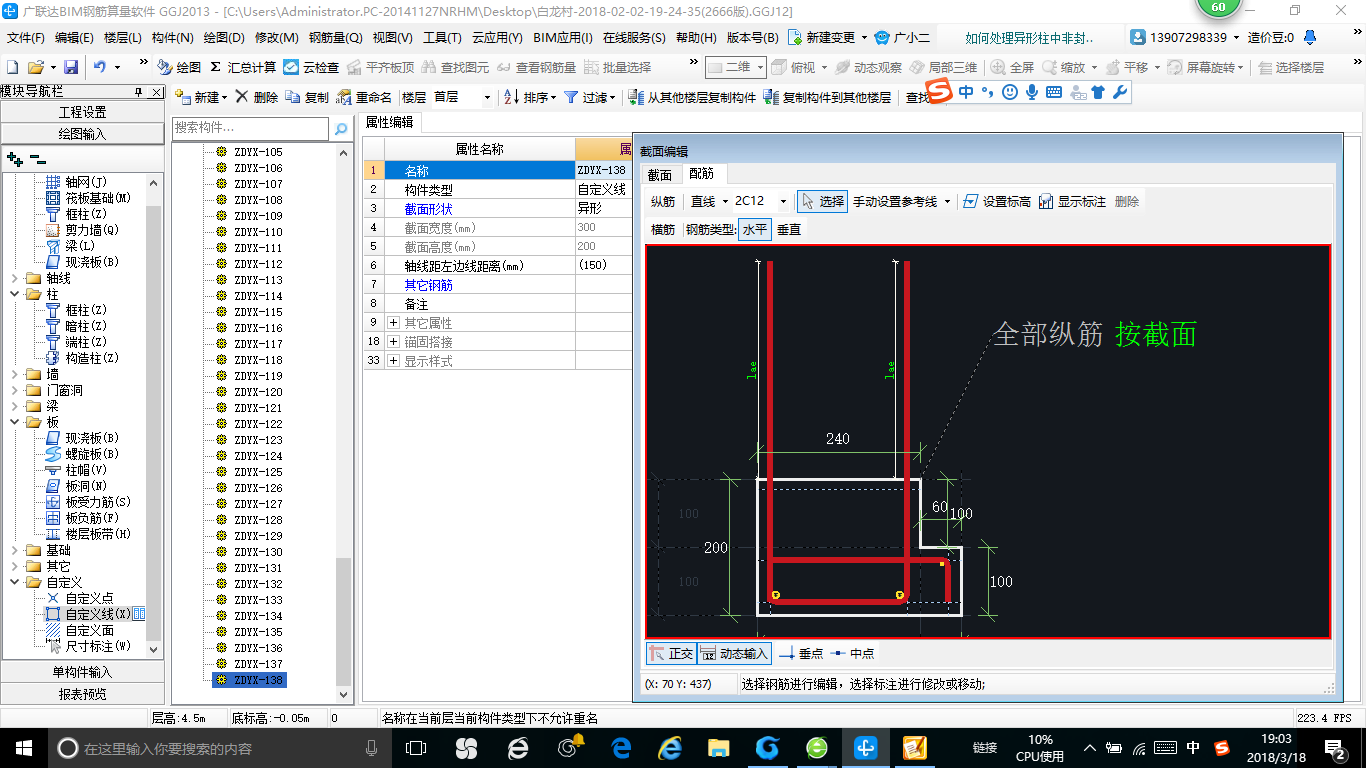This screenshot has height=768, width=1366.
Task: Toggle 中点 midpoint snap
Action: 852,653
